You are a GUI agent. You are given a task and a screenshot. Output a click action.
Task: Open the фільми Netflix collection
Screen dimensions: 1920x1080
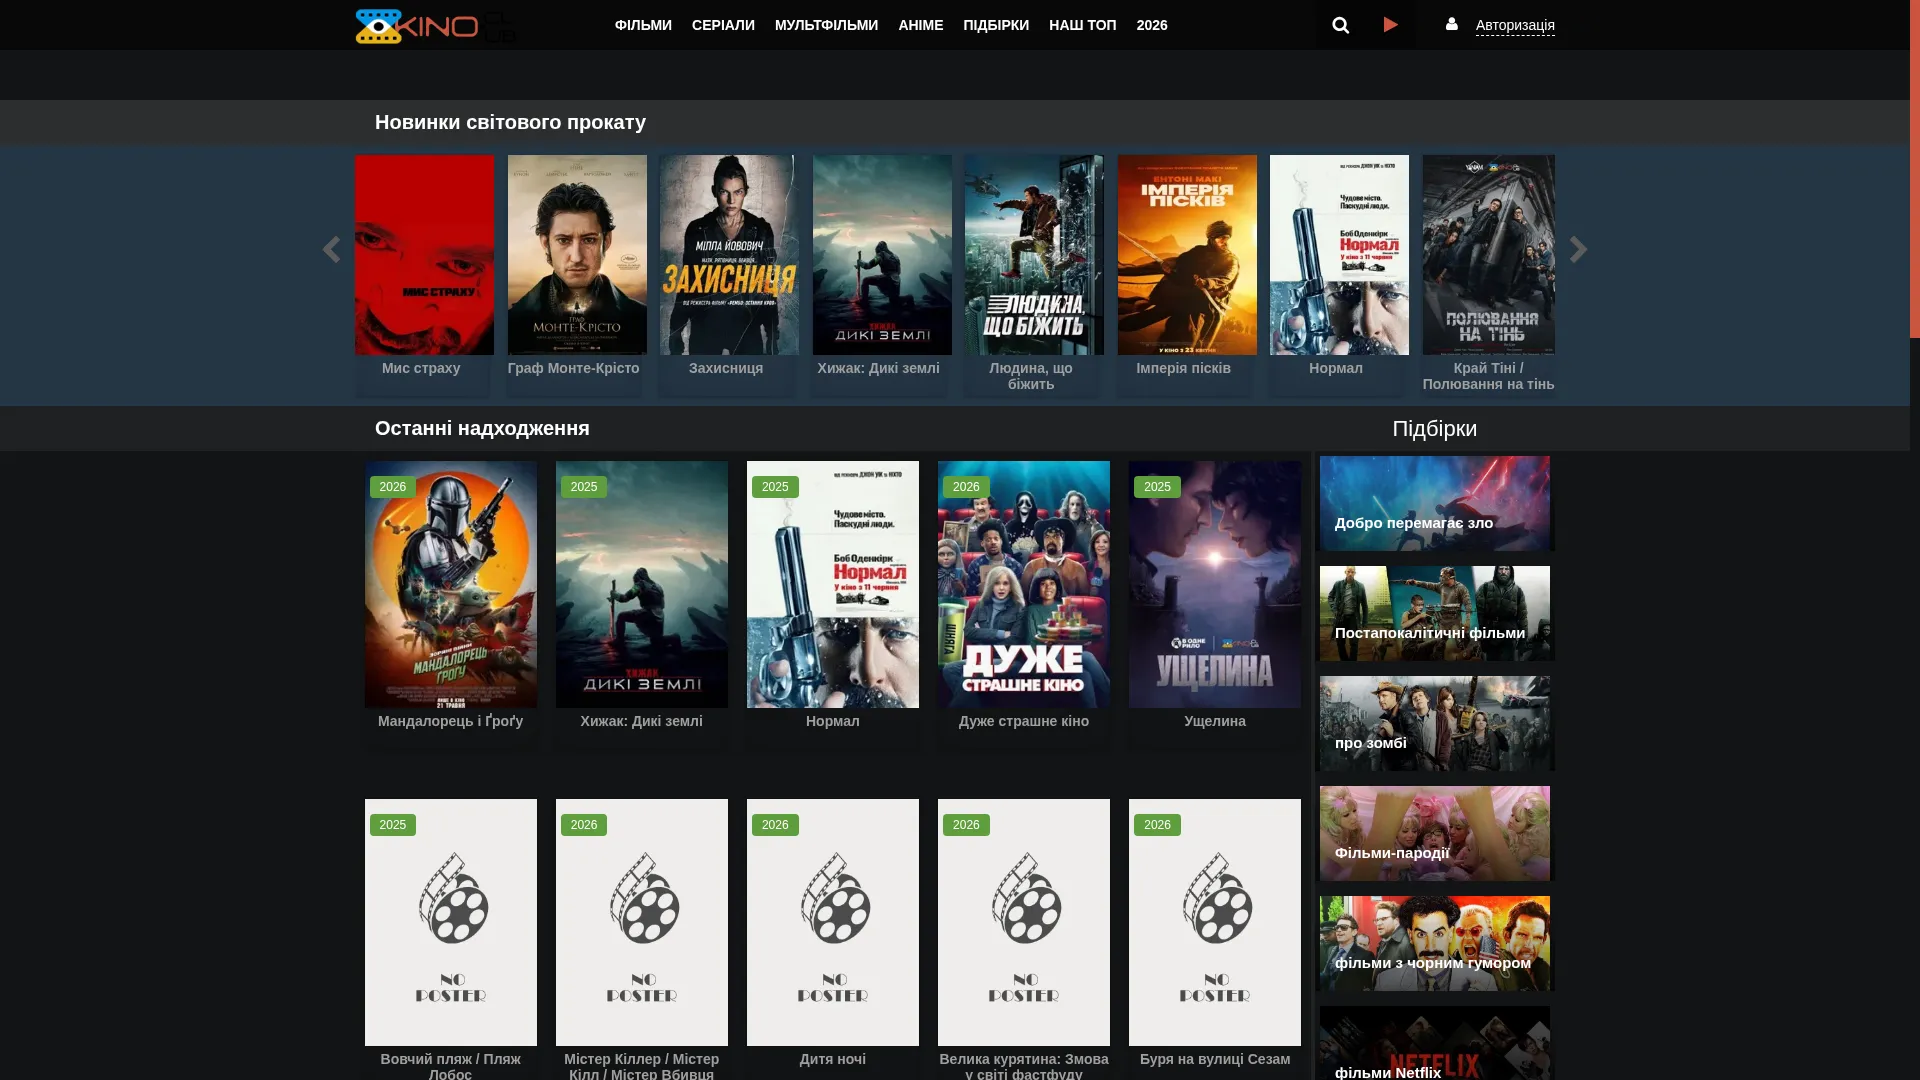point(1435,1043)
